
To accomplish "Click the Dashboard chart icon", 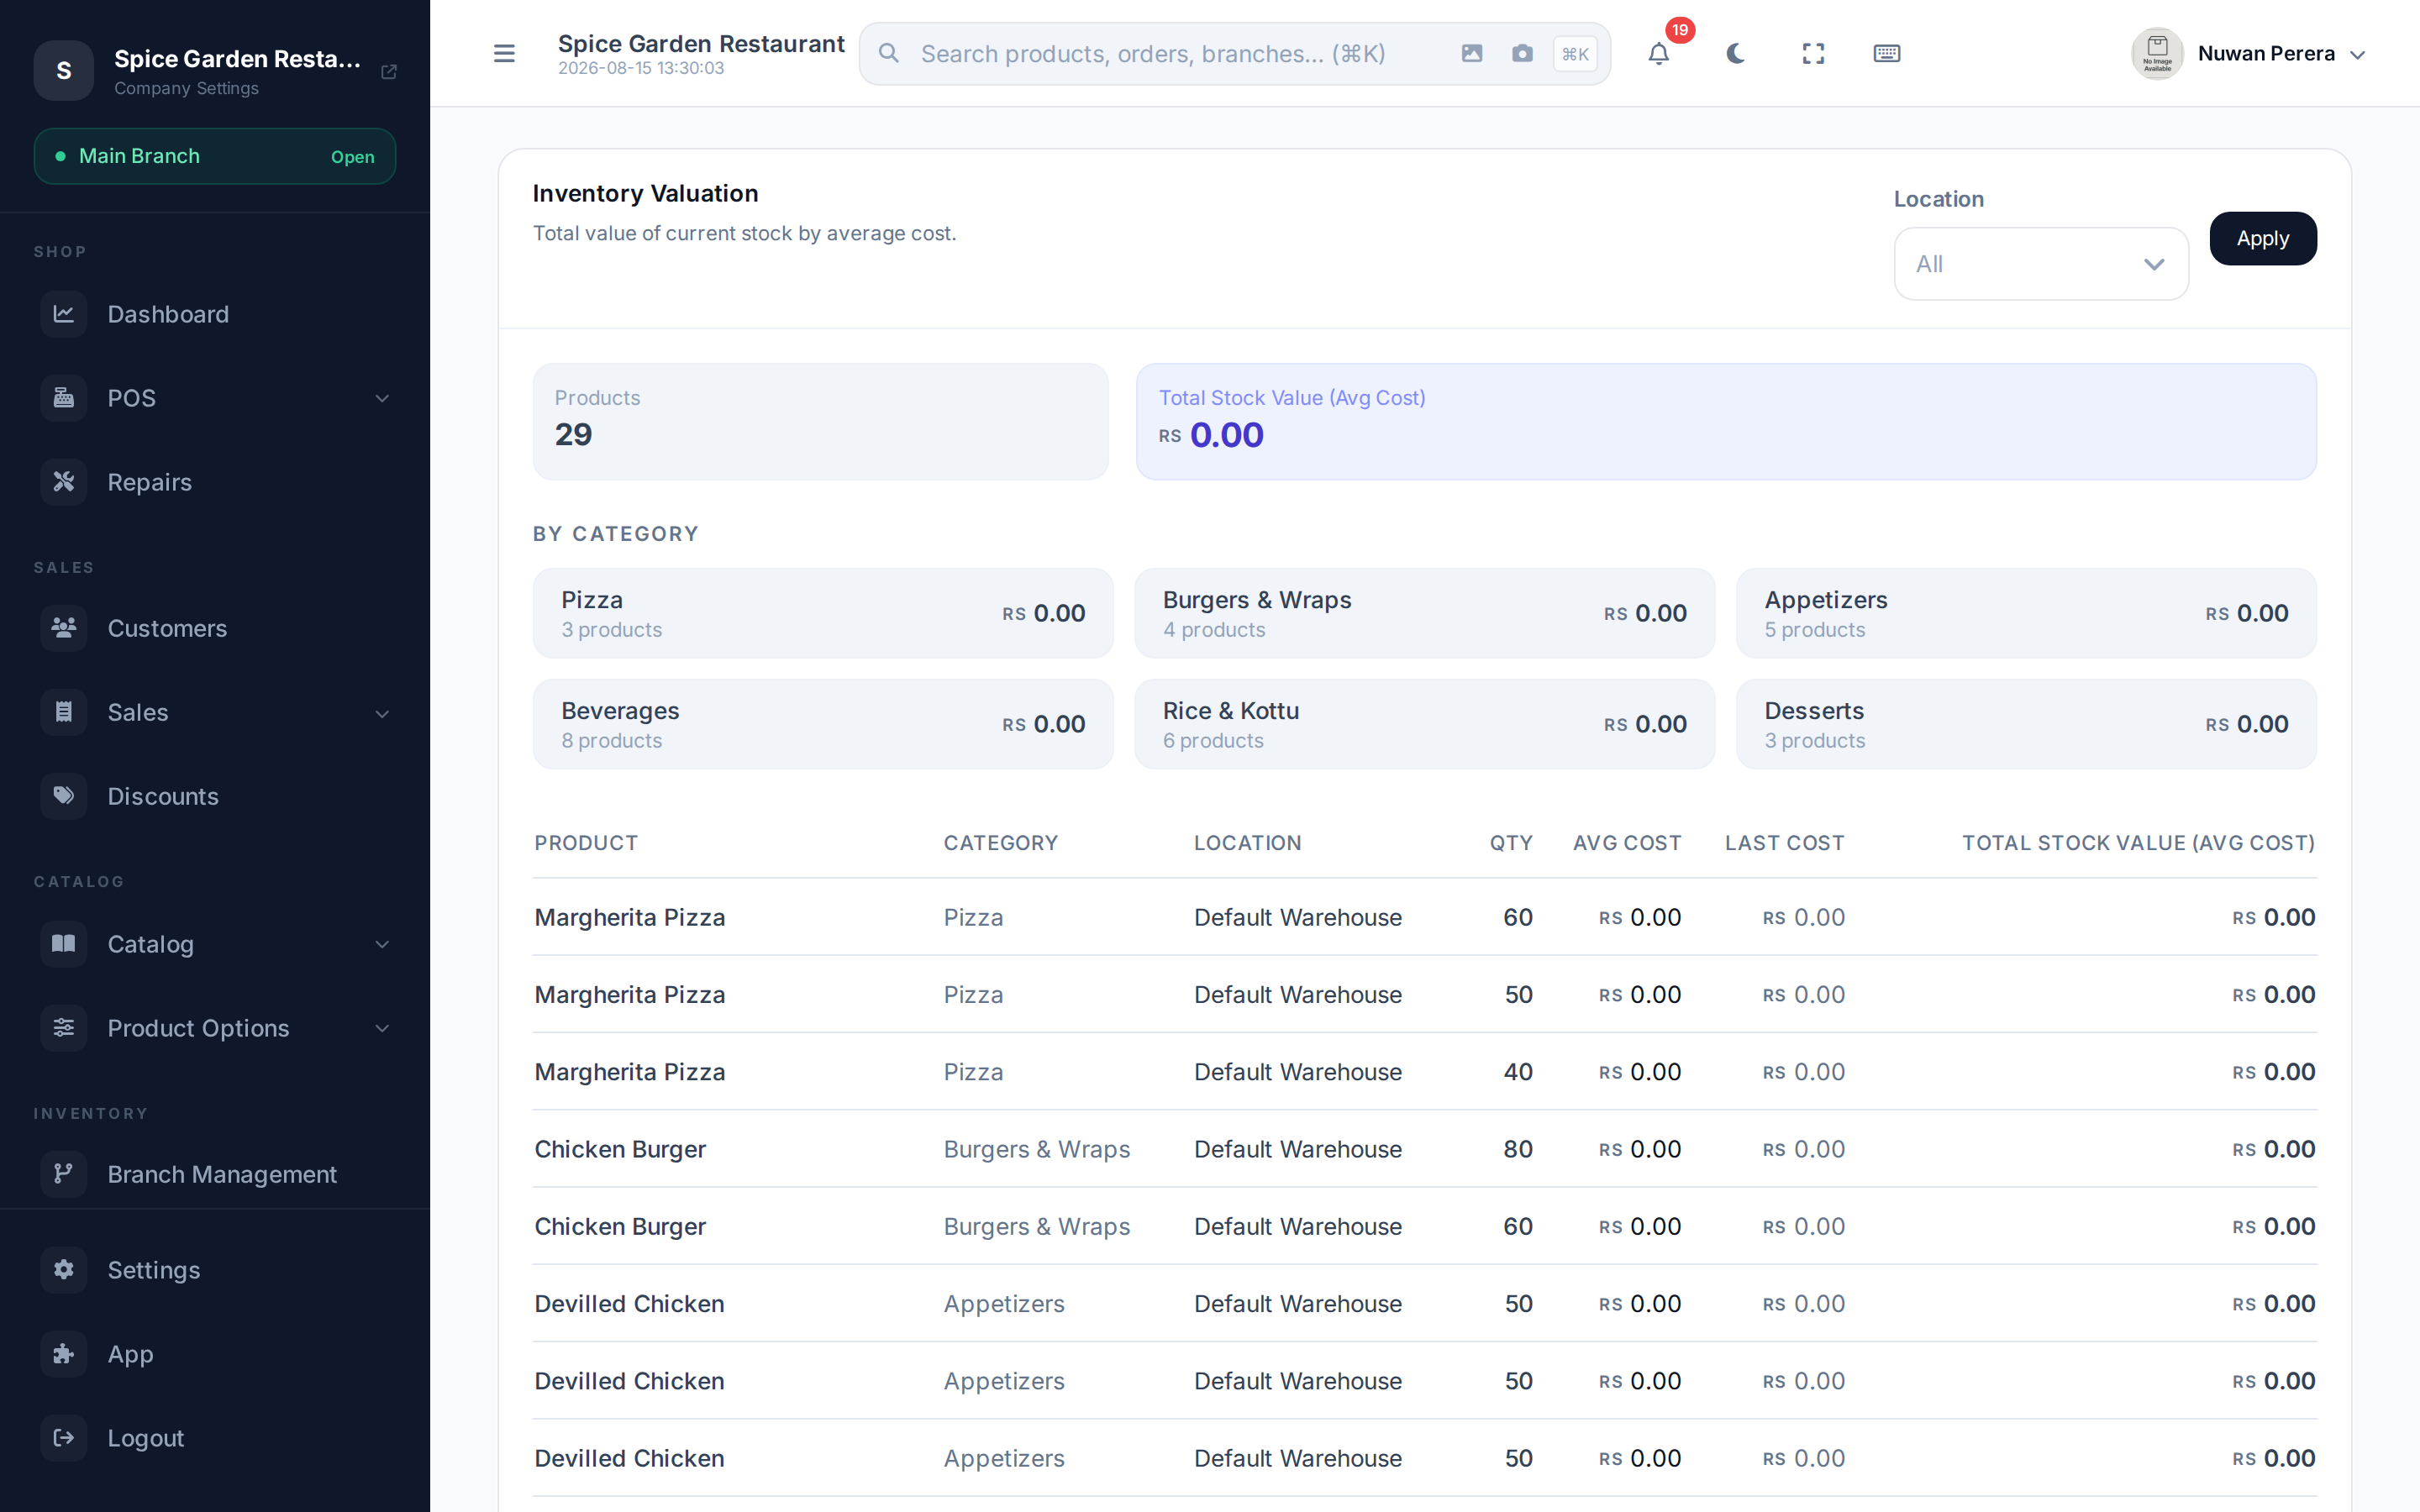I will click(64, 314).
